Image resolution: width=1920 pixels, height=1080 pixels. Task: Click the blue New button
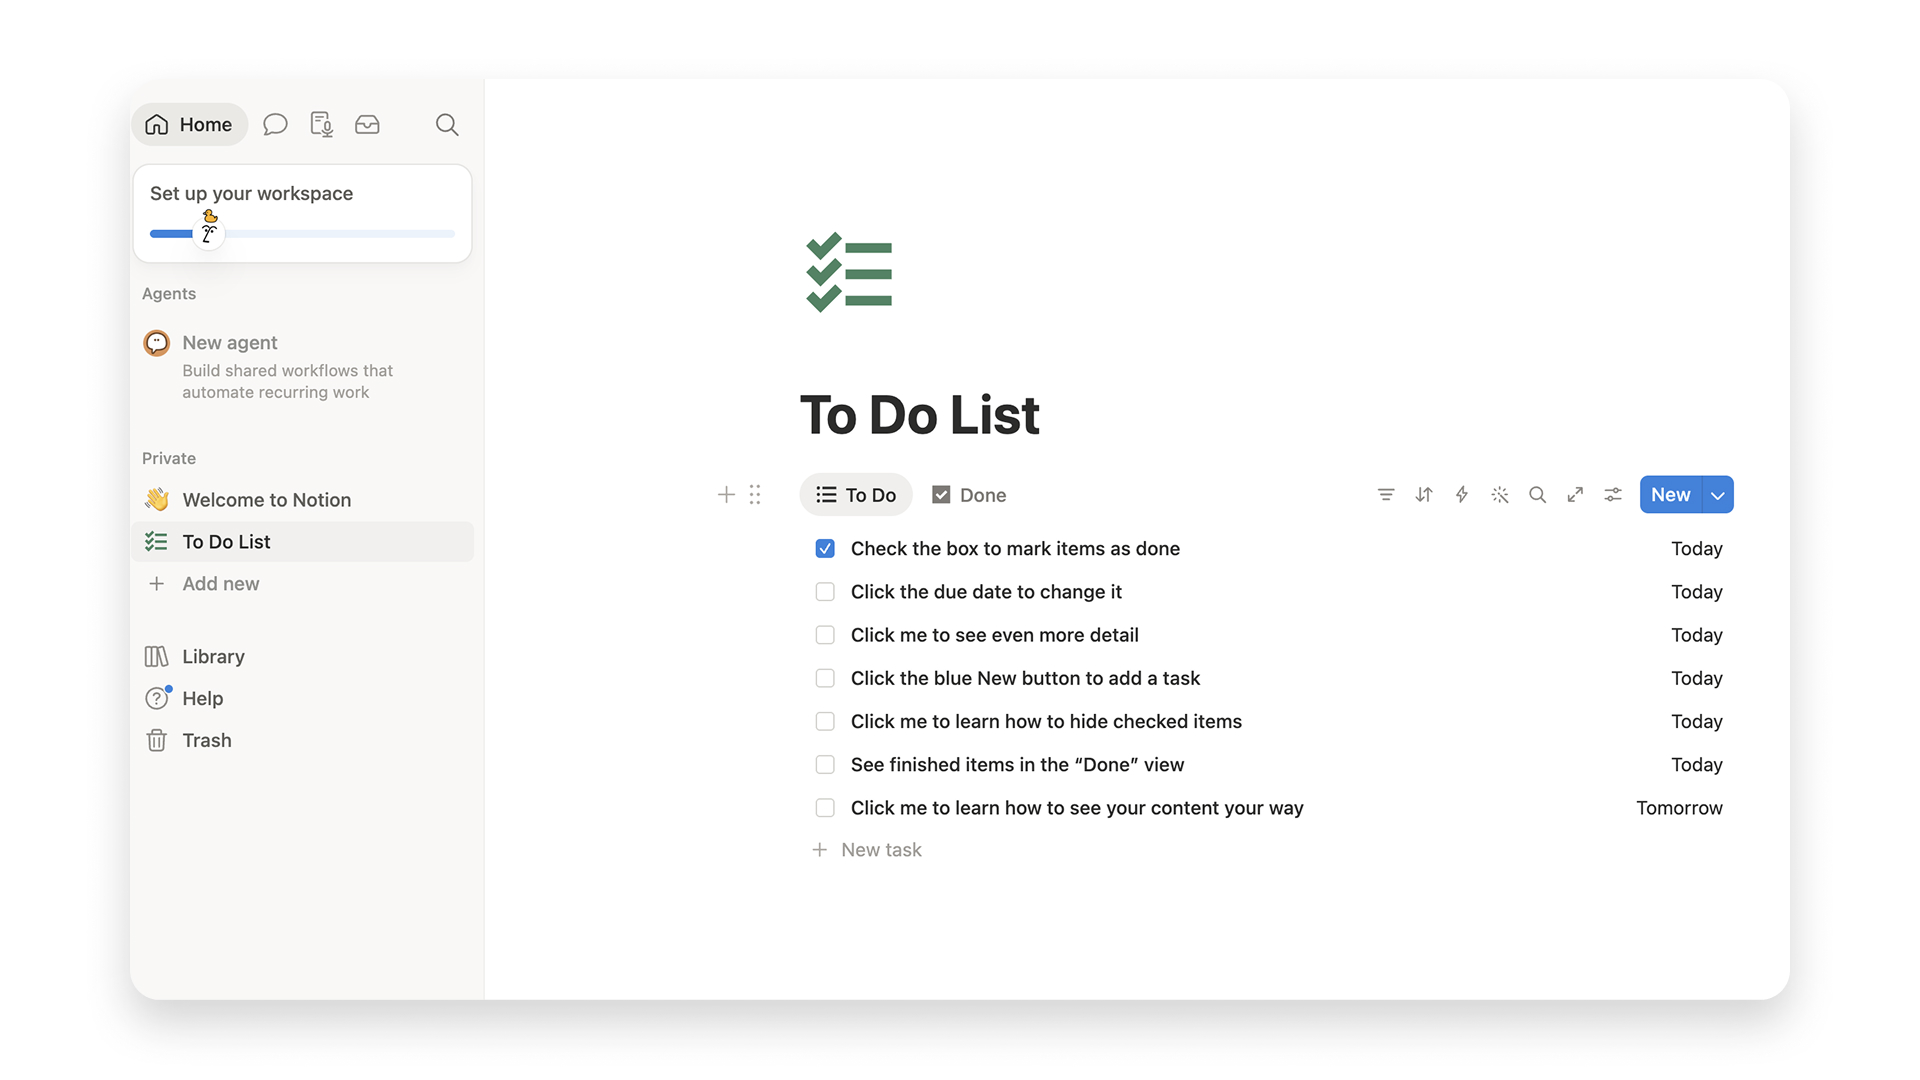[1671, 495]
